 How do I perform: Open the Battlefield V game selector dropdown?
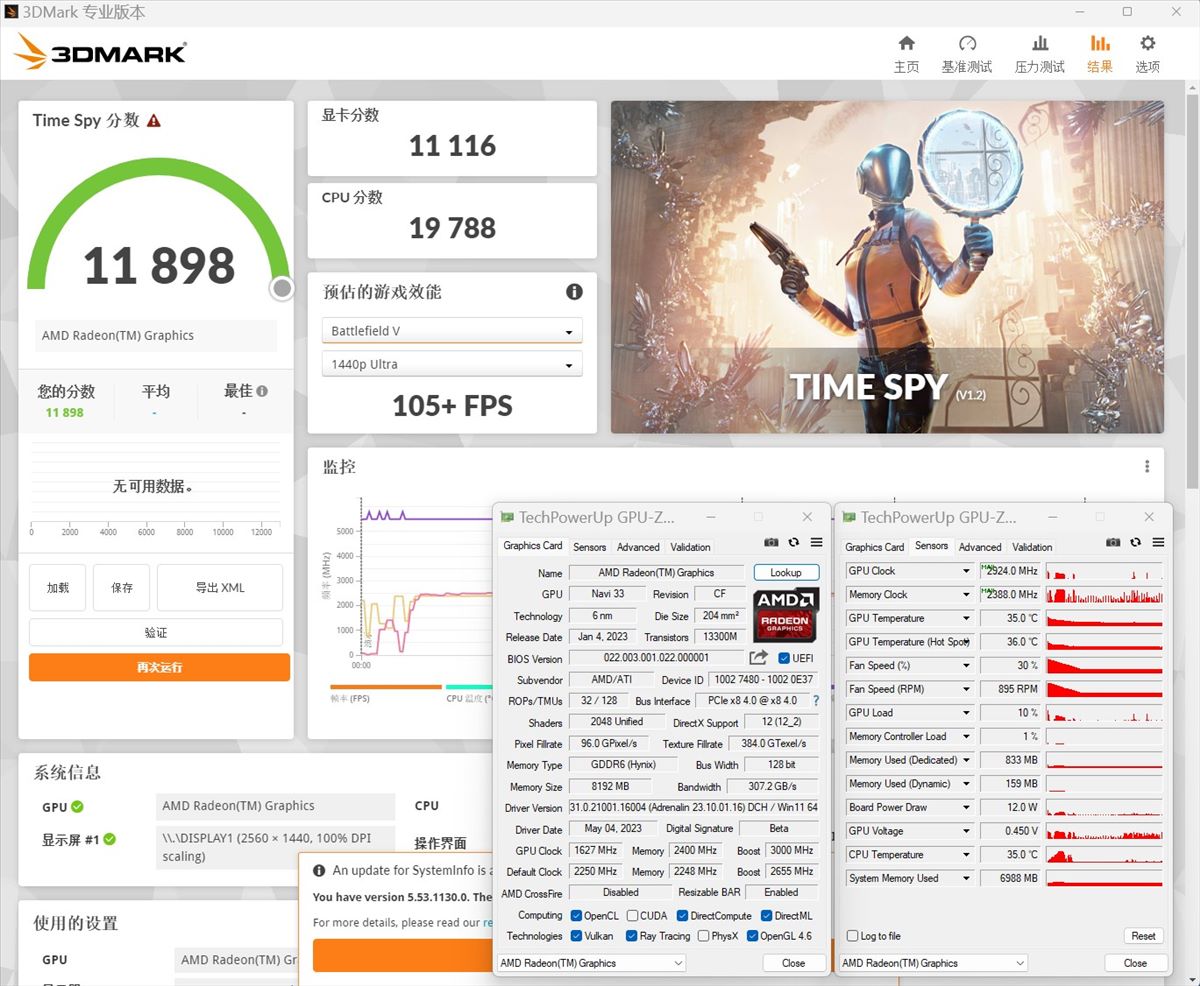451,330
